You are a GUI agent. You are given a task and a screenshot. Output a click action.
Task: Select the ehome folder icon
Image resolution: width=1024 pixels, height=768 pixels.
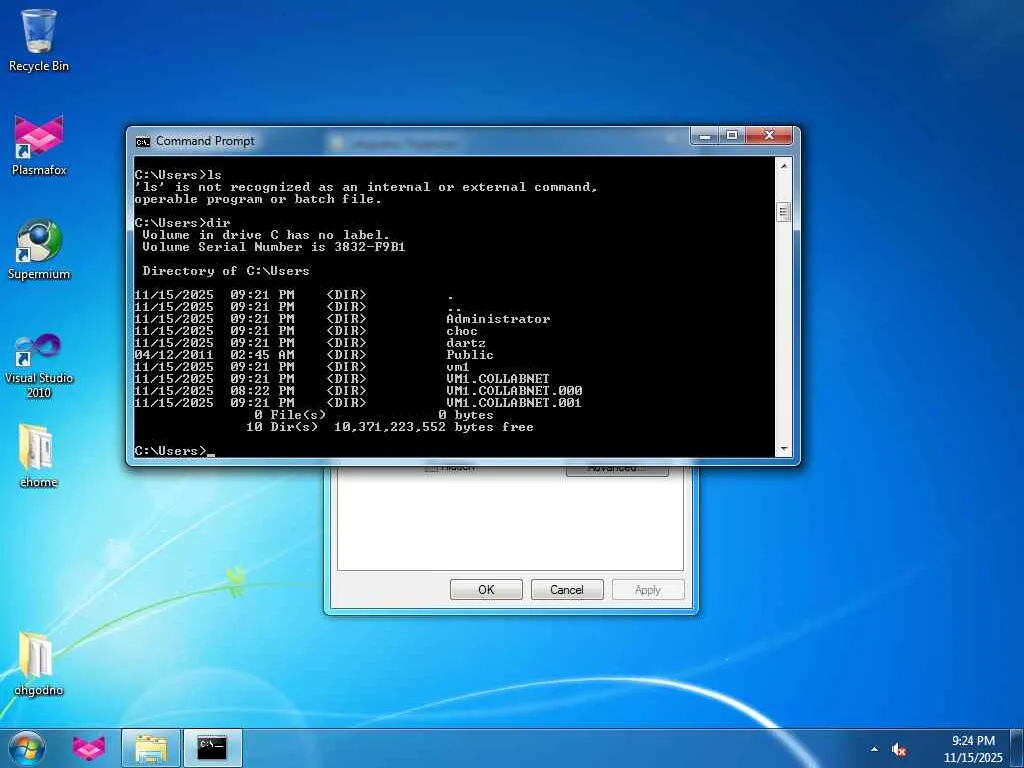coord(39,456)
